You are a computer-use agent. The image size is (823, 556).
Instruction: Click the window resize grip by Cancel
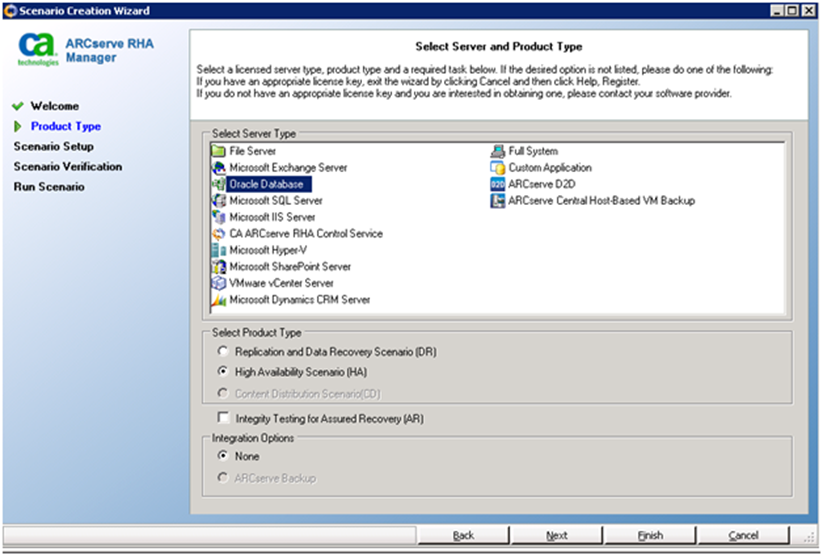(808, 537)
